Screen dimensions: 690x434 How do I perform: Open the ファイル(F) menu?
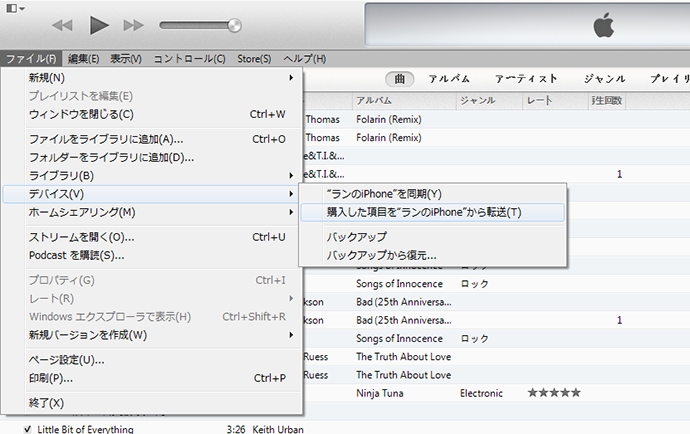tap(31, 59)
